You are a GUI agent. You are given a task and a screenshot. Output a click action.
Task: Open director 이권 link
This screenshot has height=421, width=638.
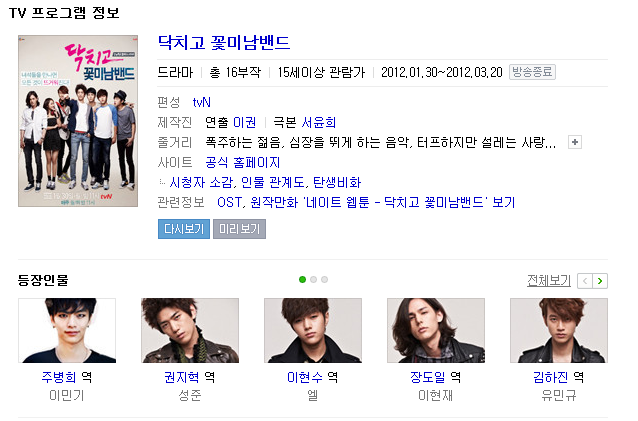pos(245,122)
